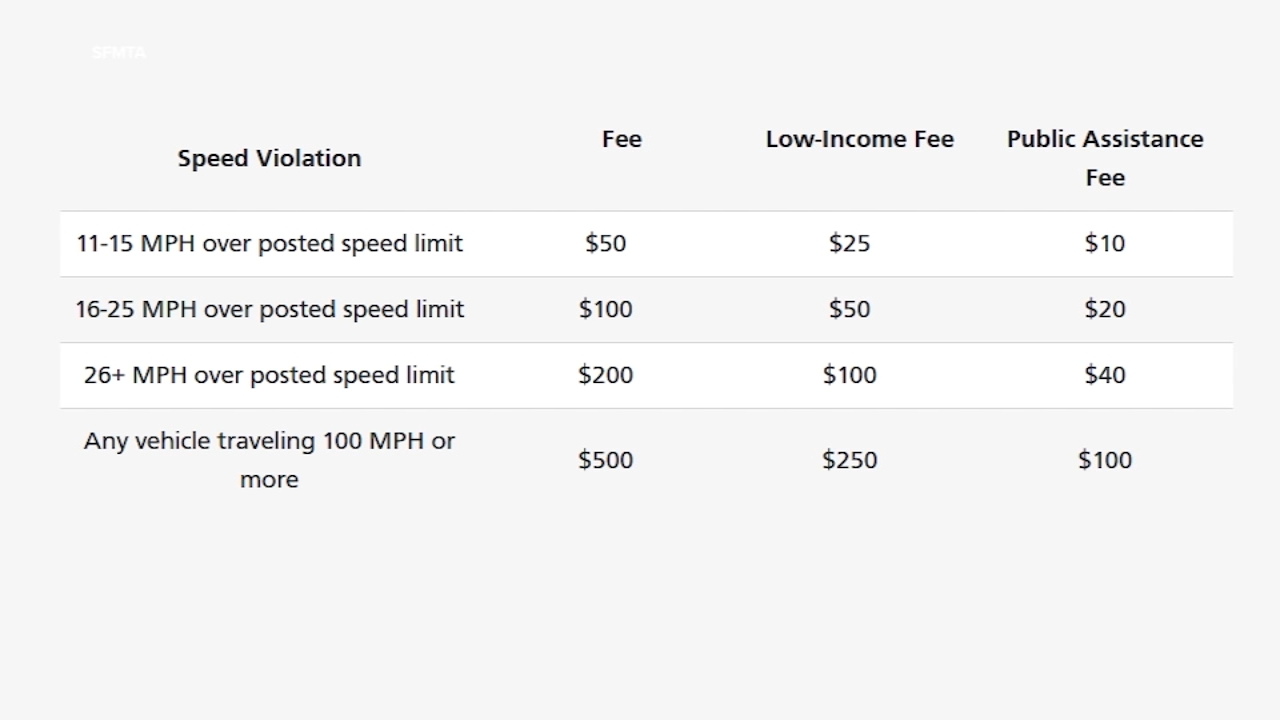Click the Speed Violation column header

pos(269,158)
